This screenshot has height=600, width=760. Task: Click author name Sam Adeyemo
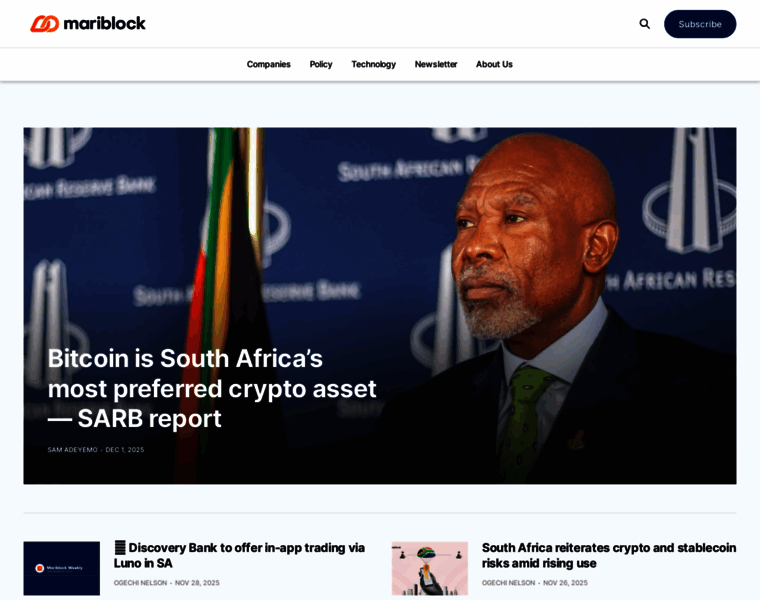(x=72, y=450)
